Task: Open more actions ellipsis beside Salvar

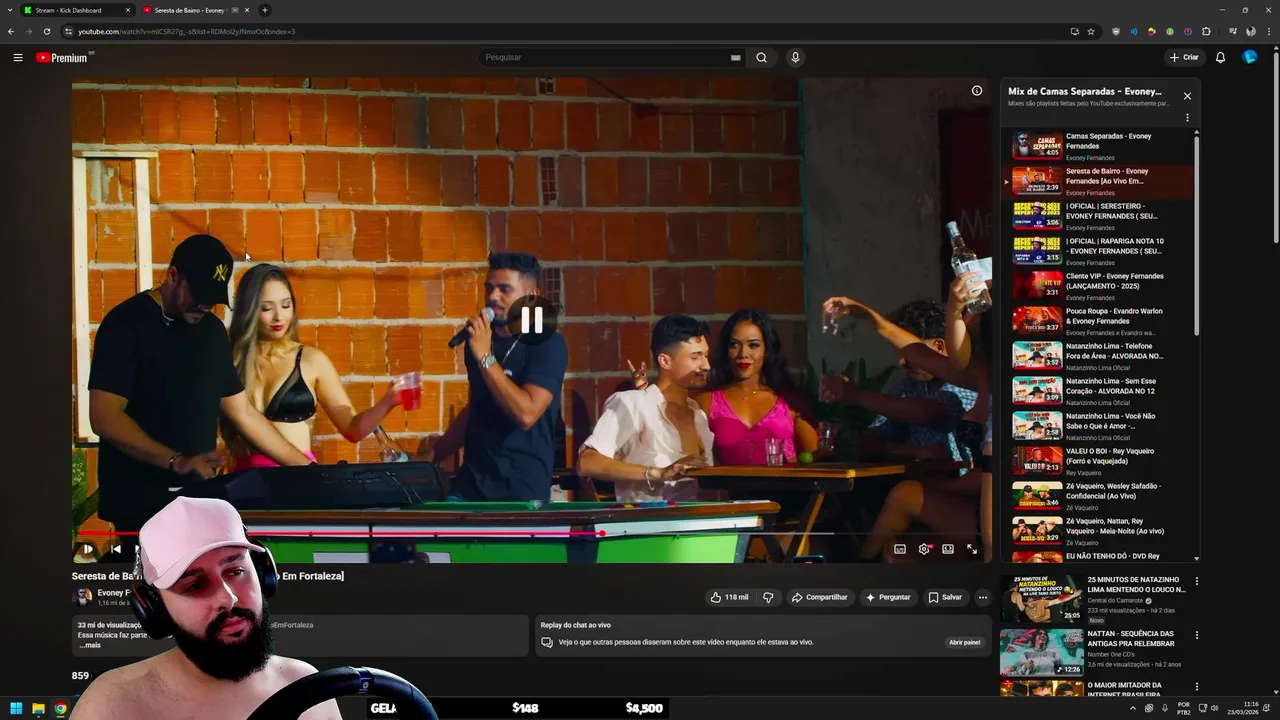Action: point(983,597)
